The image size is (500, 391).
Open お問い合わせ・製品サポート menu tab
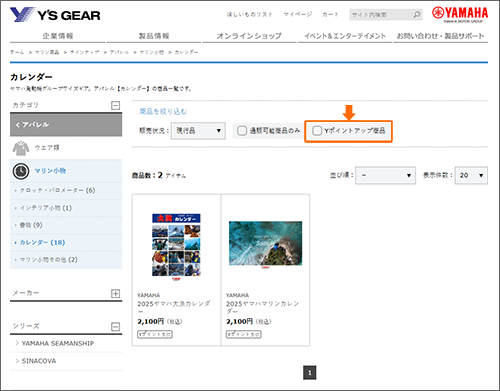point(440,36)
